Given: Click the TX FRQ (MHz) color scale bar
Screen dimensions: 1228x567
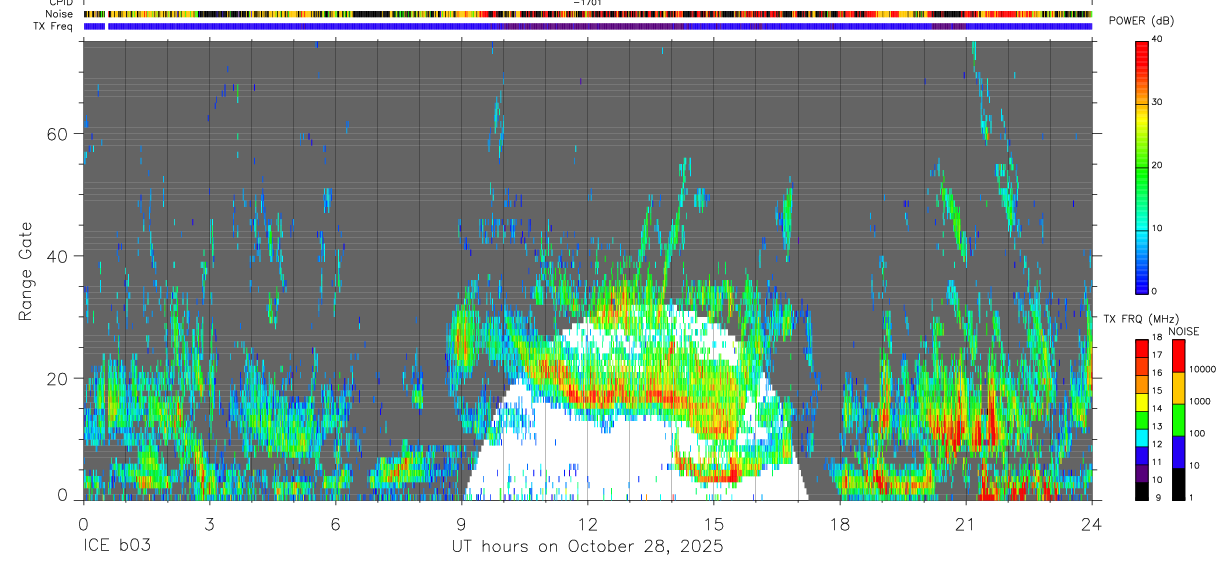Looking at the screenshot, I should click(x=1141, y=419).
